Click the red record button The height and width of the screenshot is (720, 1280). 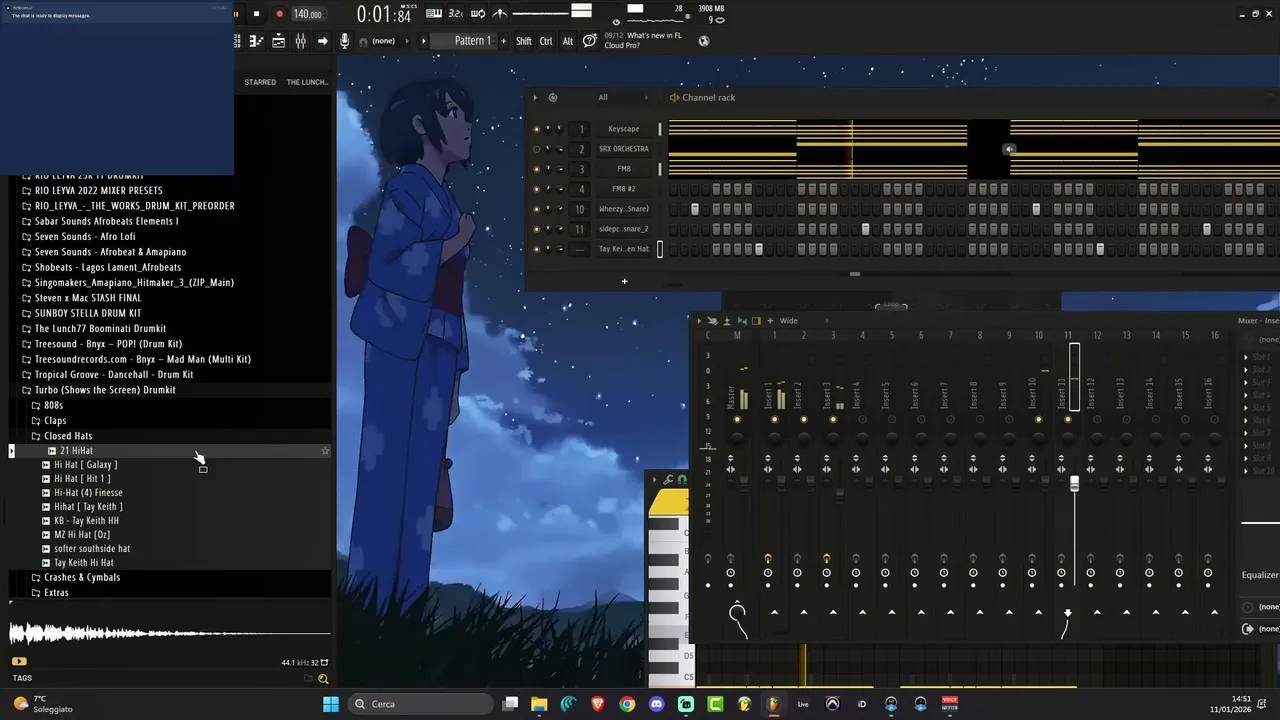[x=279, y=14]
